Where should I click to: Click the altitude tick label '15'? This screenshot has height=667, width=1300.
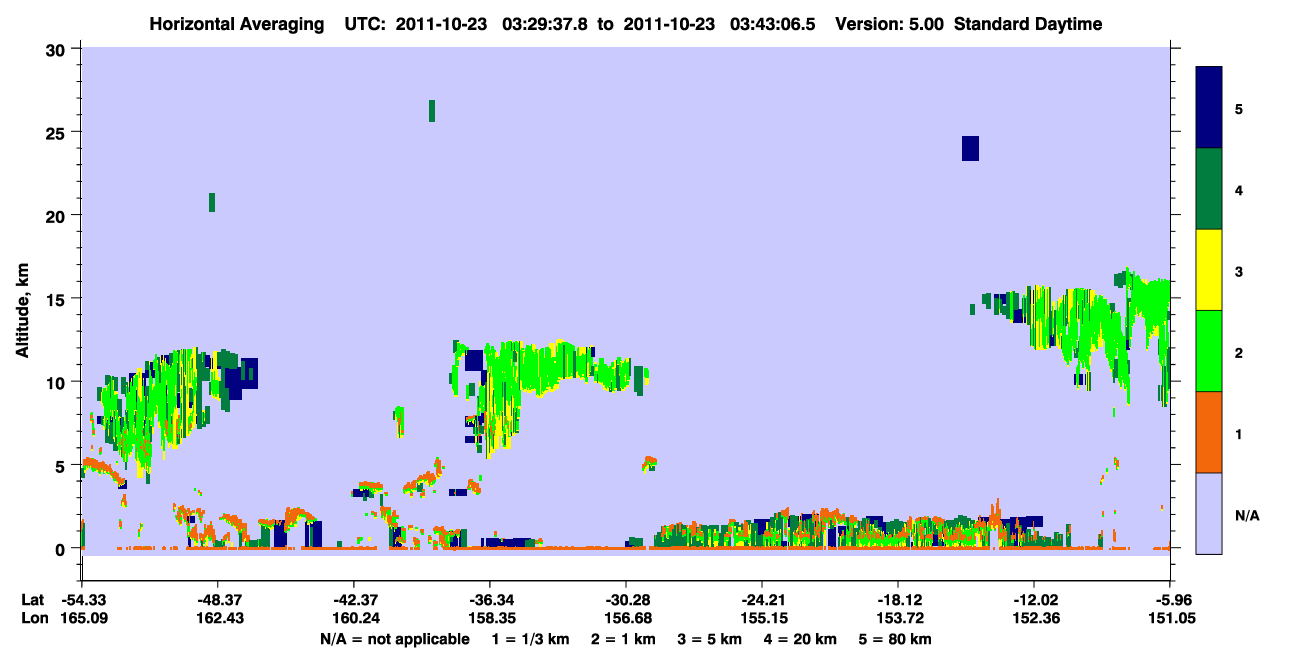point(58,299)
